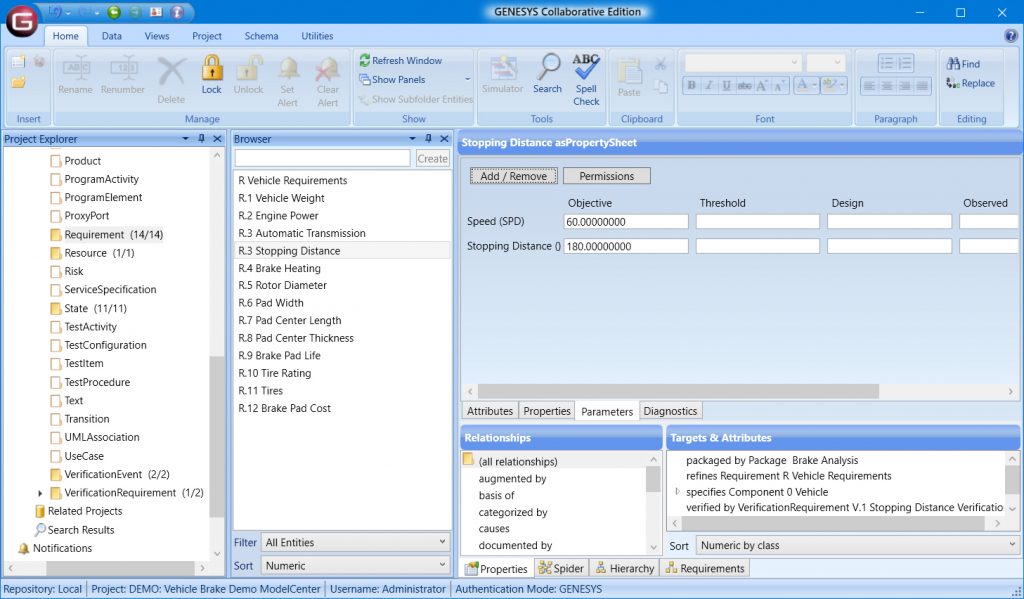Viewport: 1024px width, 599px height.
Task: Click the Objective field for Speed (SPD)
Action: coord(627,221)
